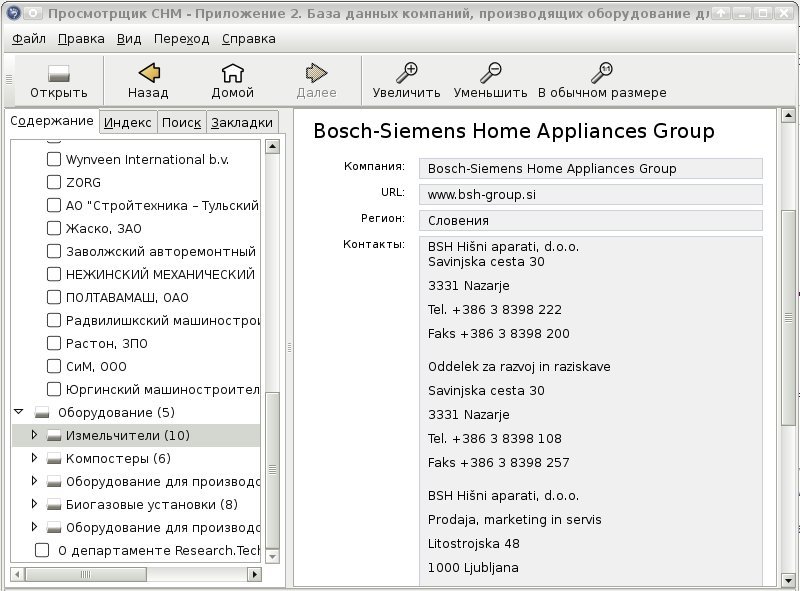Select the Содержание tab
800x591 pixels.
[52, 121]
